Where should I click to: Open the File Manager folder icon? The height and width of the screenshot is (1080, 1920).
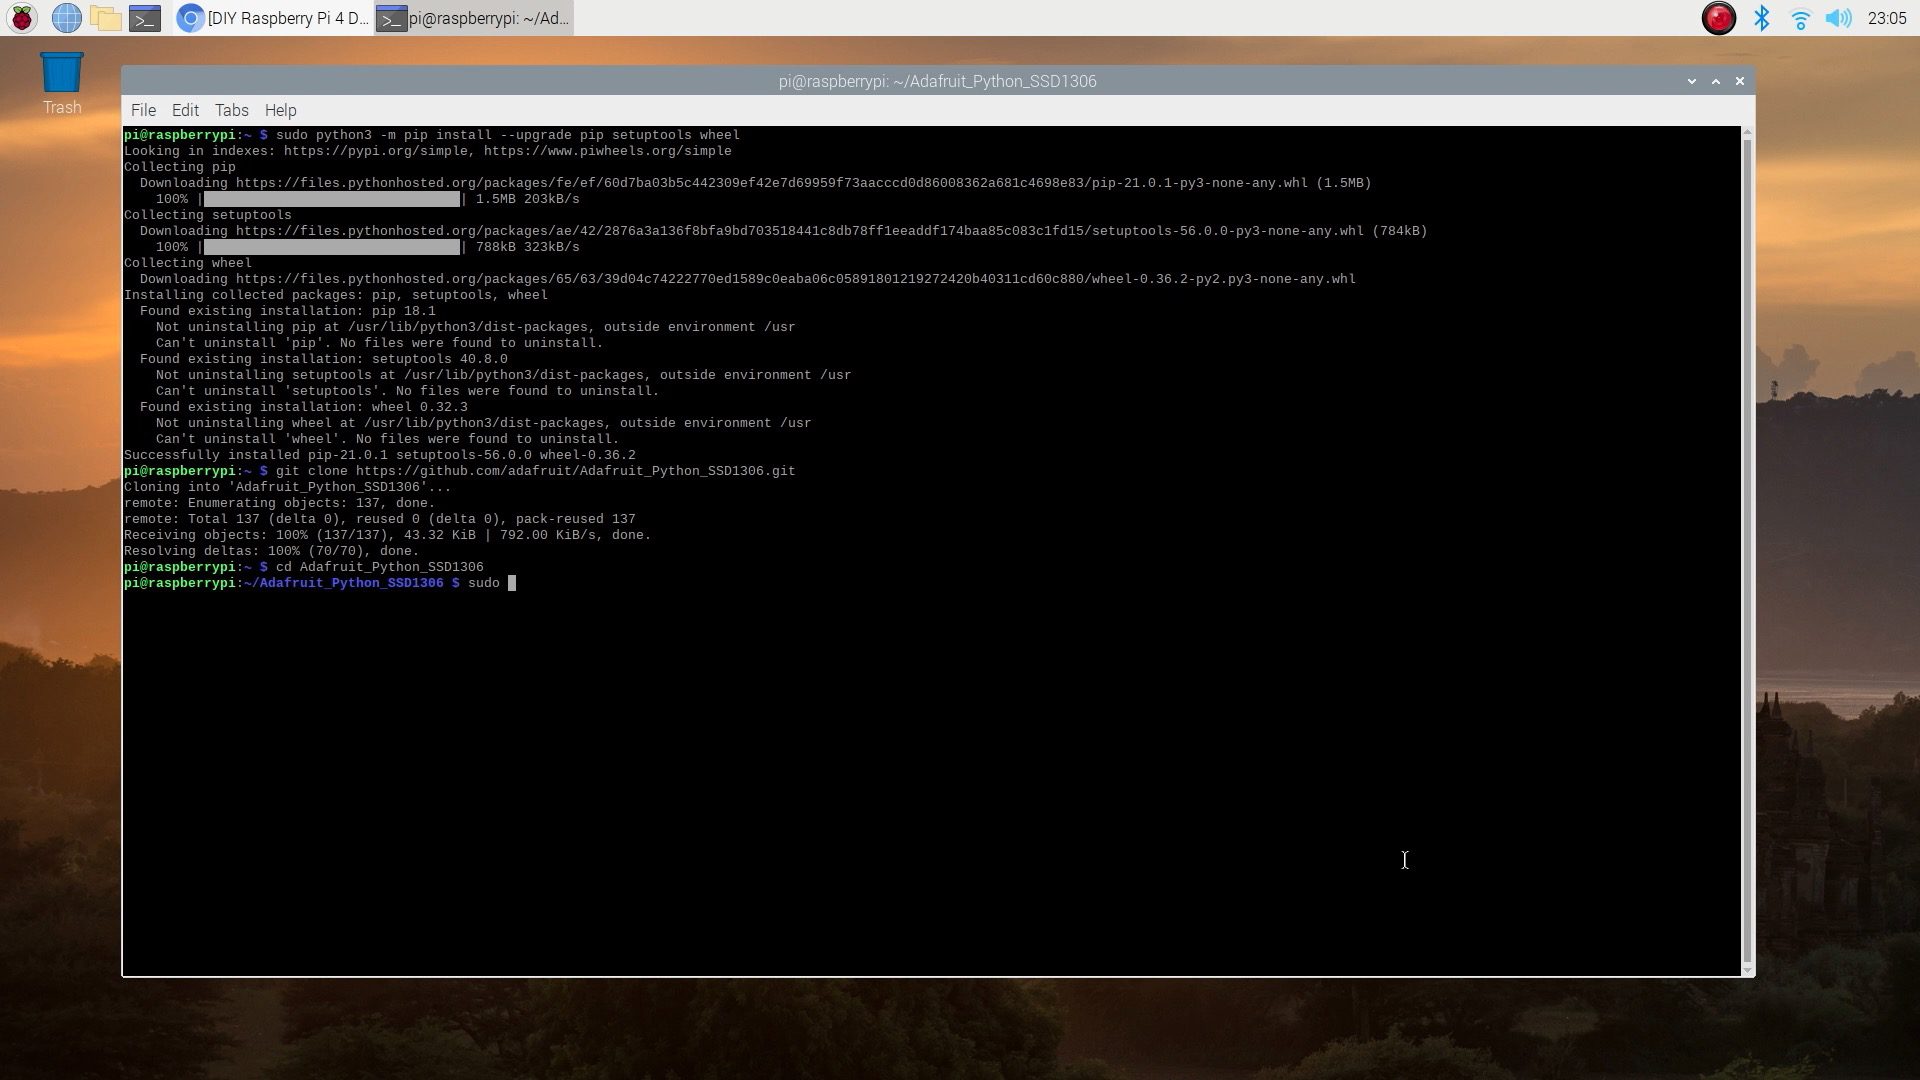point(105,18)
